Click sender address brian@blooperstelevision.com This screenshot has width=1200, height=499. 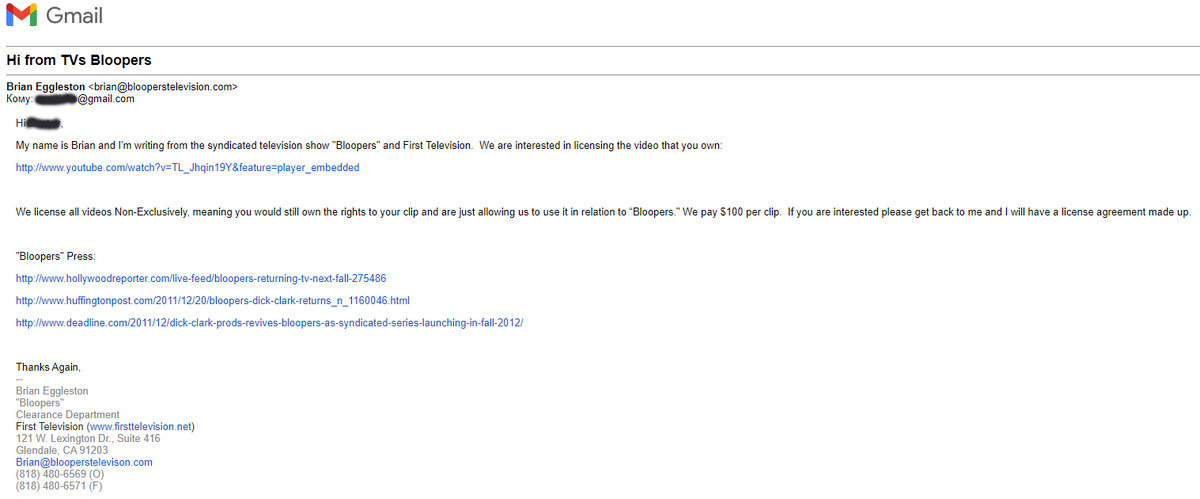(x=163, y=87)
